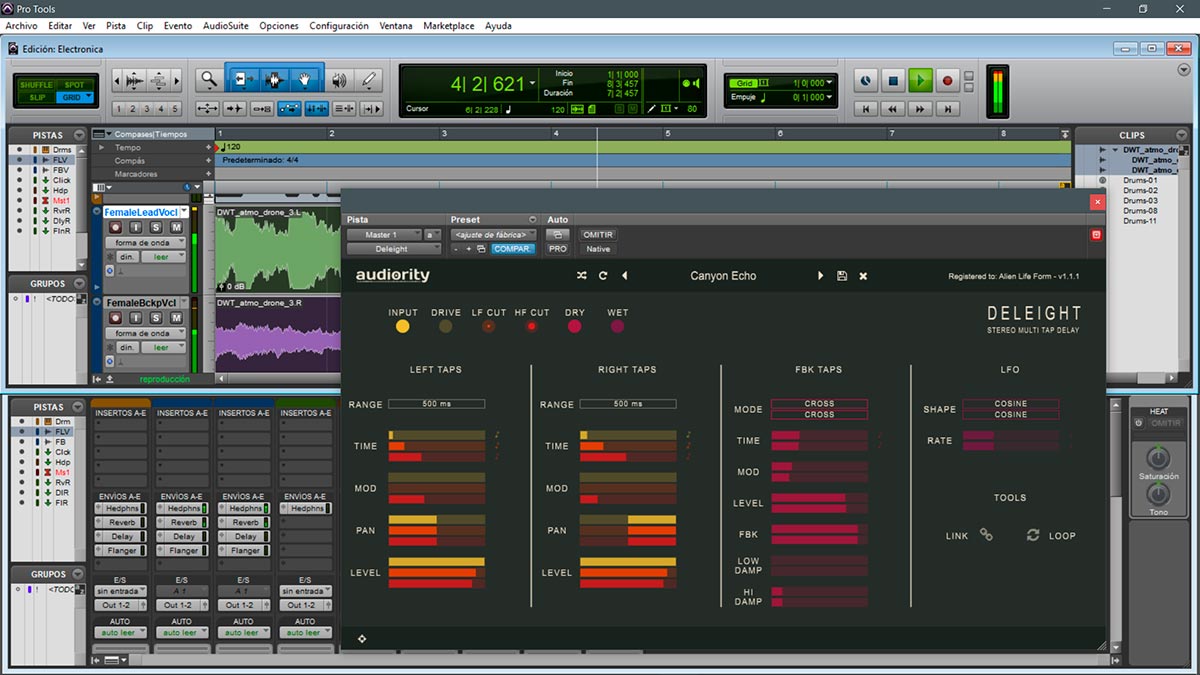Adjust the INPUT knob in Deleight
Screen dimensions: 1200x675
[403, 326]
